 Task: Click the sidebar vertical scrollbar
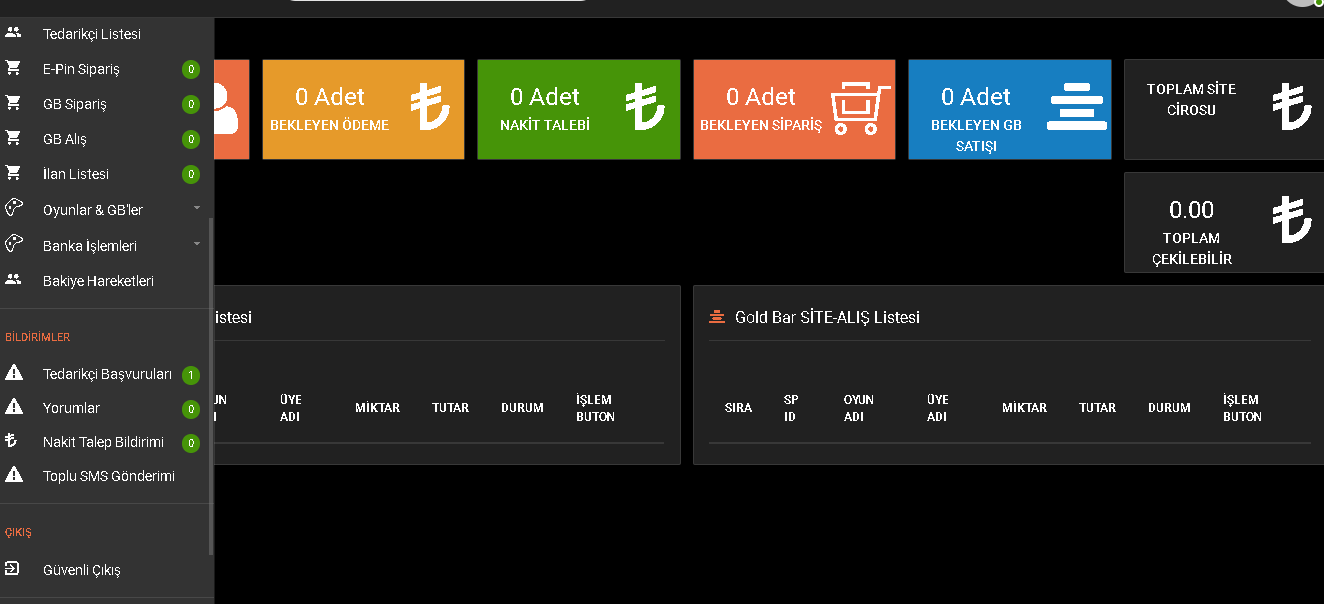[211, 387]
